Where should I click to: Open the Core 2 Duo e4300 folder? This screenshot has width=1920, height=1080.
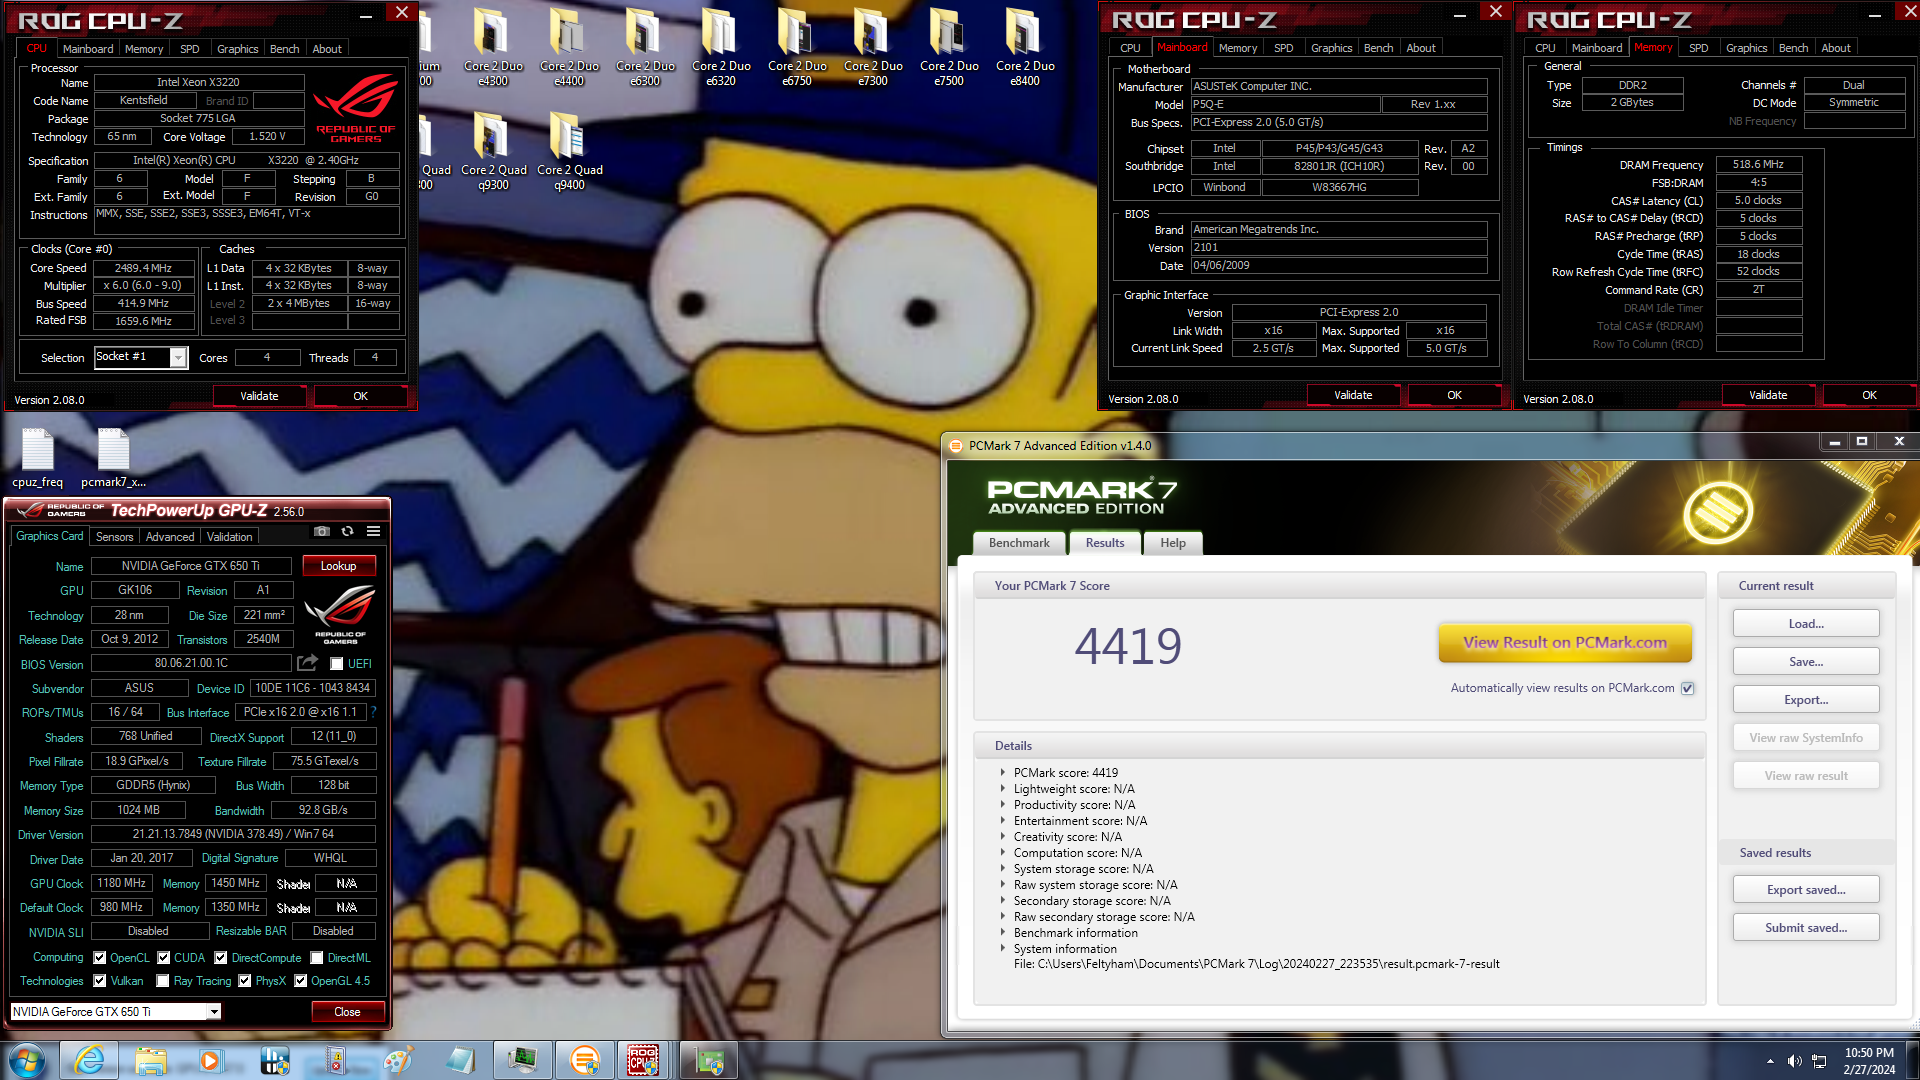[x=492, y=46]
